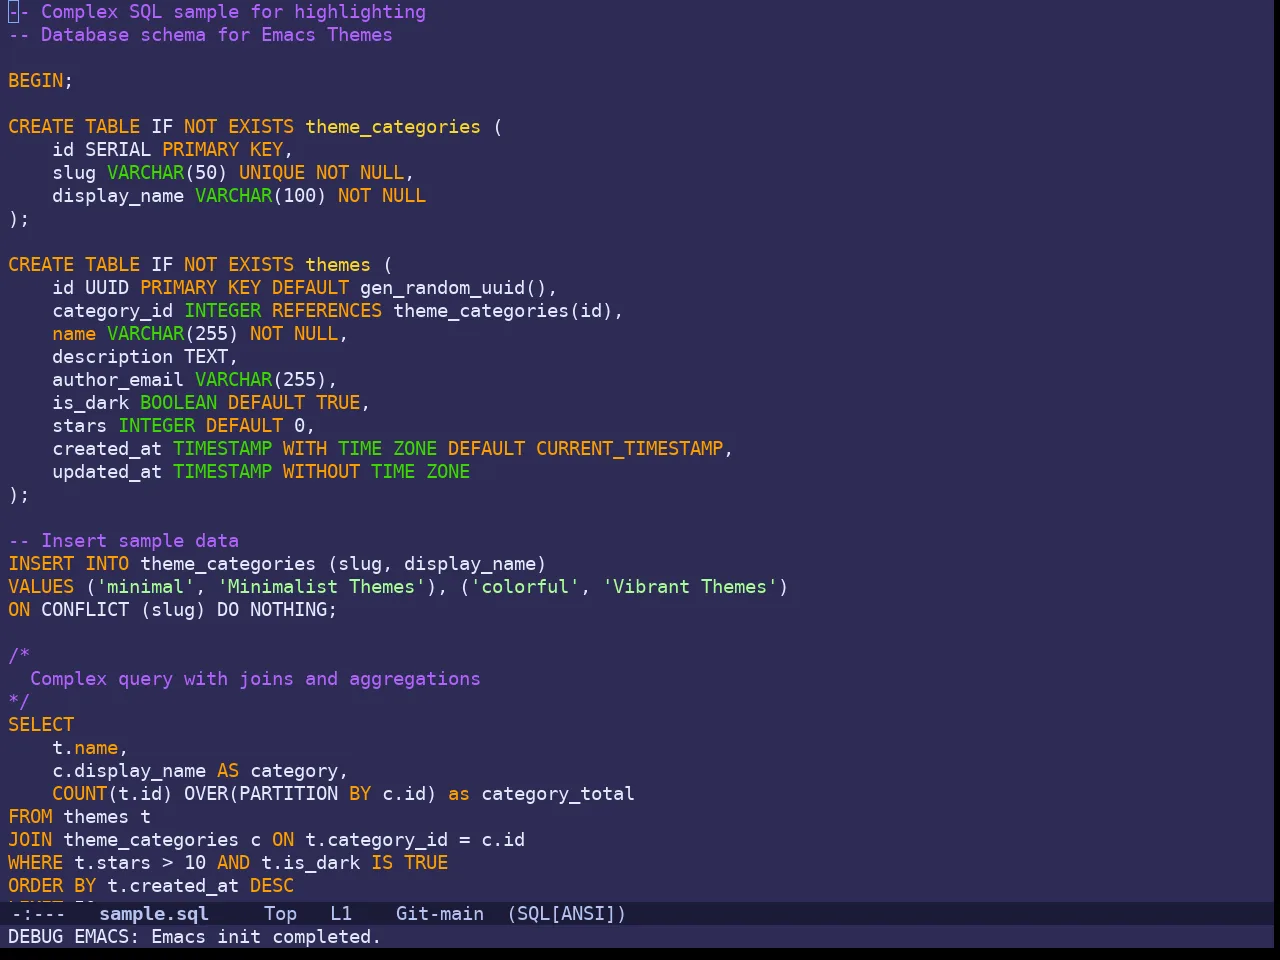Click the buffer status dashes in mode line
This screenshot has height=960, width=1280.
coord(38,913)
